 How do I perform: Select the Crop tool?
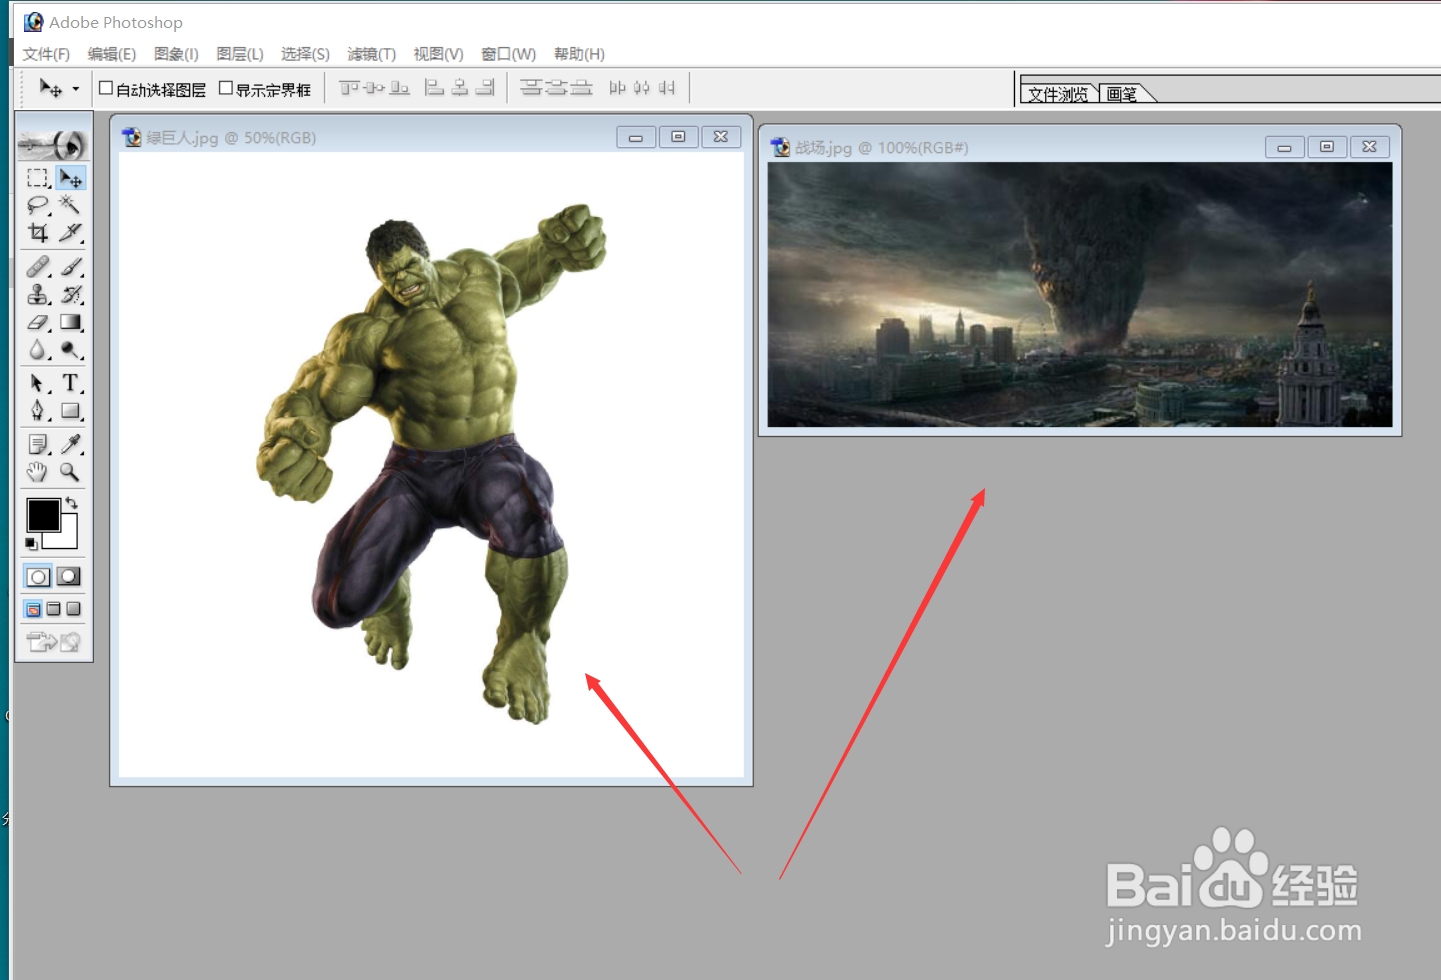coord(38,233)
